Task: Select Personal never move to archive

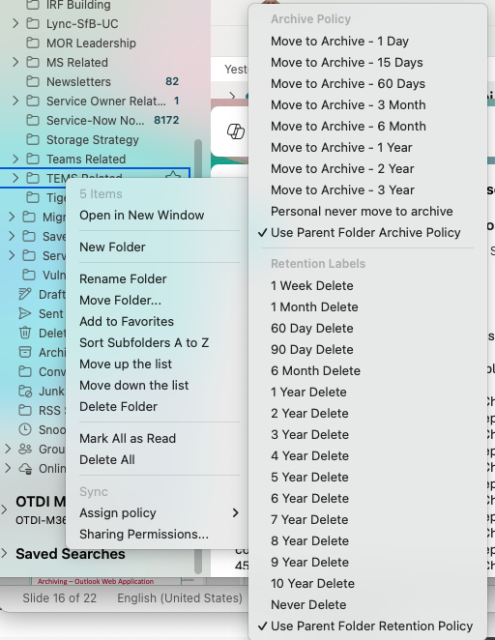Action: click(x=362, y=211)
